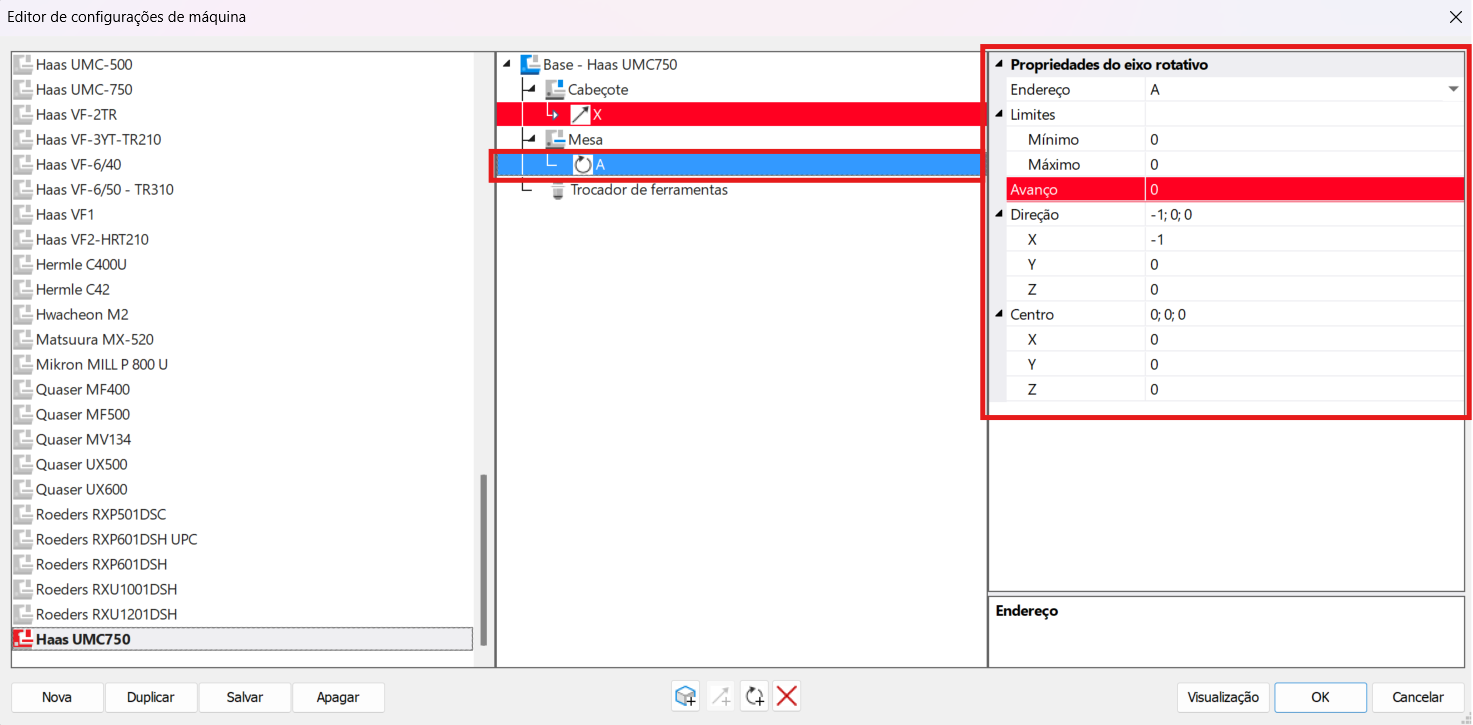Delete the selected element with the red X icon

pyautogui.click(x=787, y=697)
